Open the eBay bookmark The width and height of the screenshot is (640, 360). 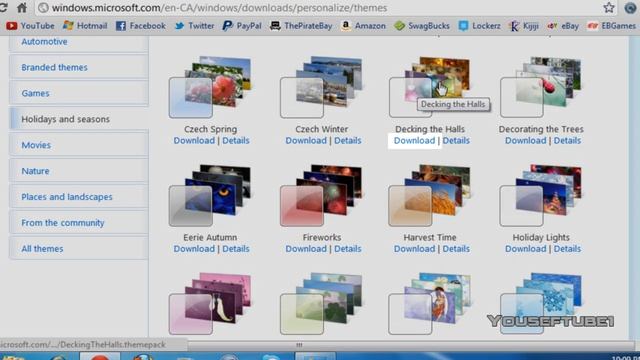563,26
